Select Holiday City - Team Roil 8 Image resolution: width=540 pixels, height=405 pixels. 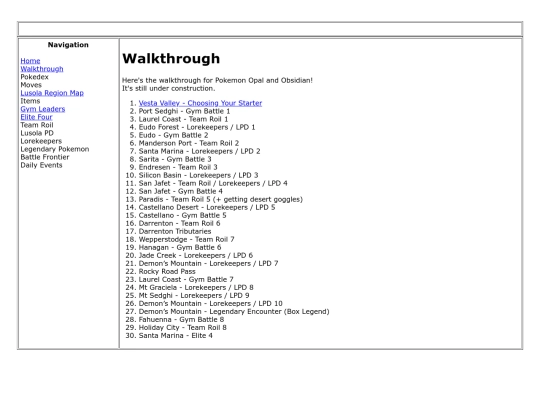(x=183, y=328)
